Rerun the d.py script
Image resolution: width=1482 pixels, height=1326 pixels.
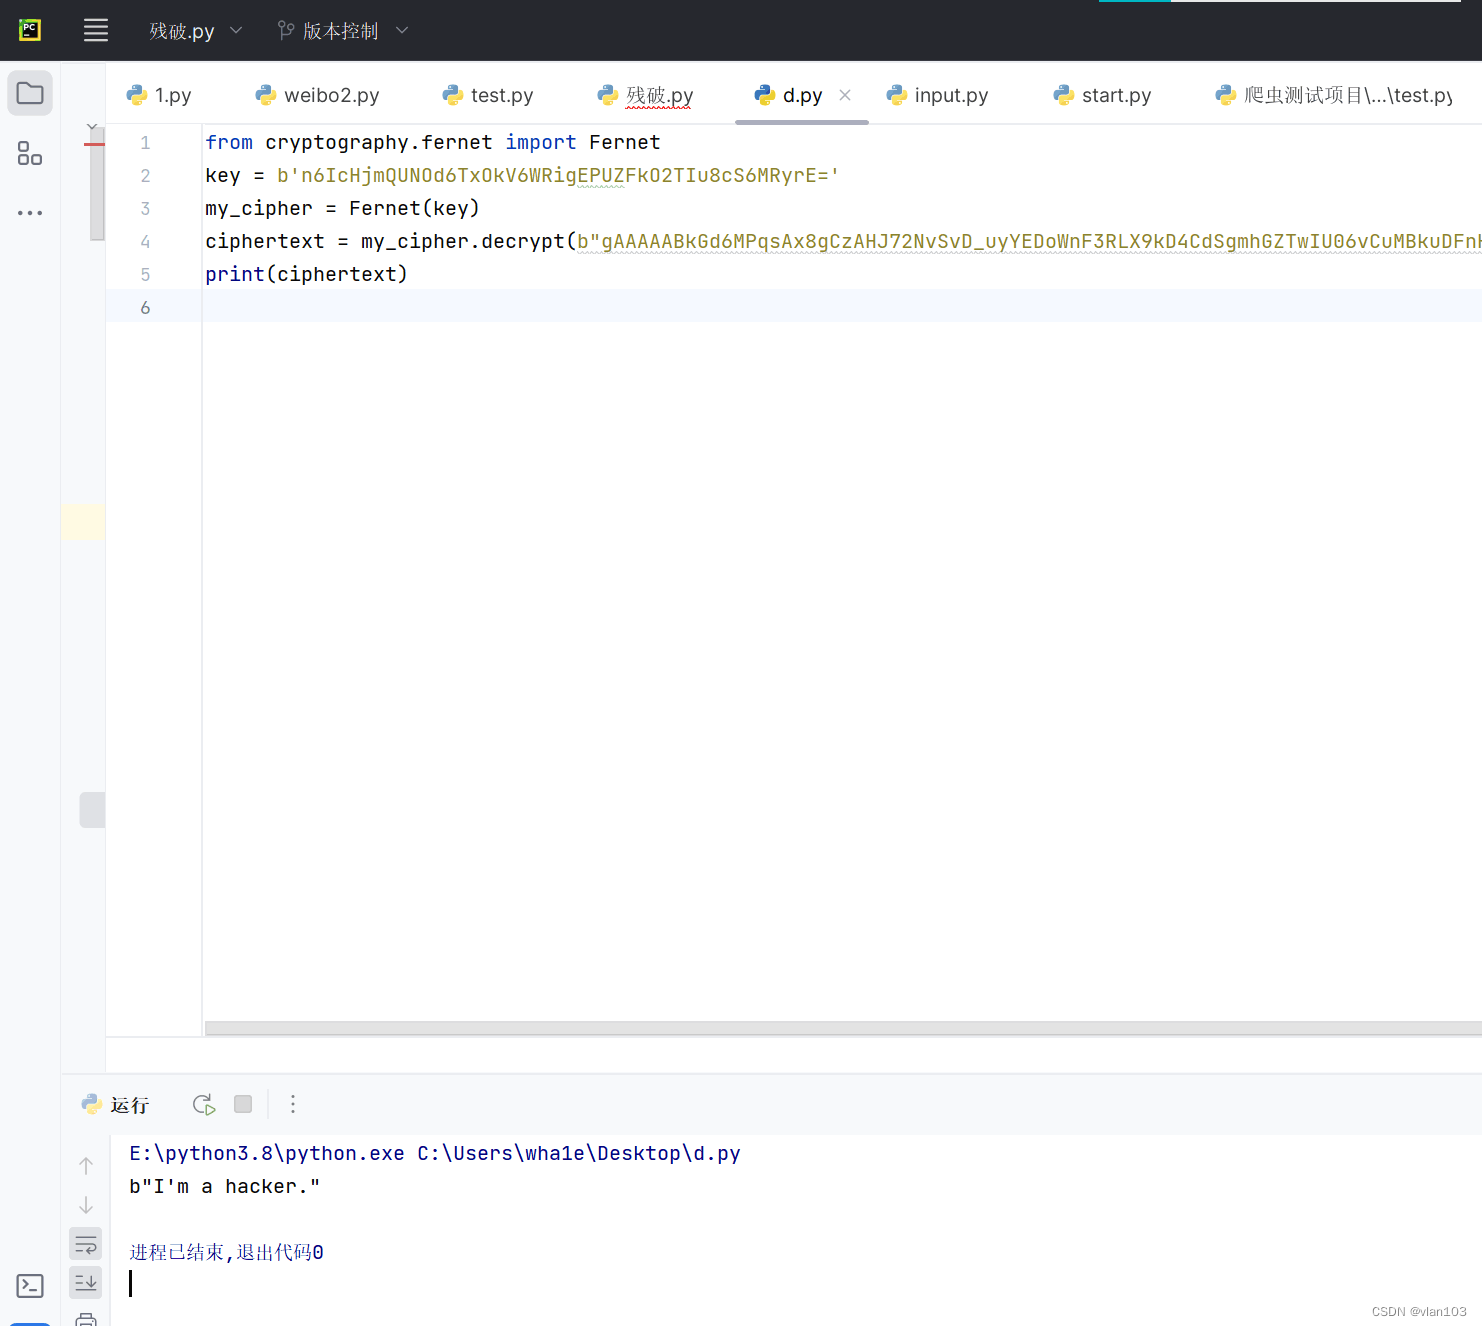[x=204, y=1104]
